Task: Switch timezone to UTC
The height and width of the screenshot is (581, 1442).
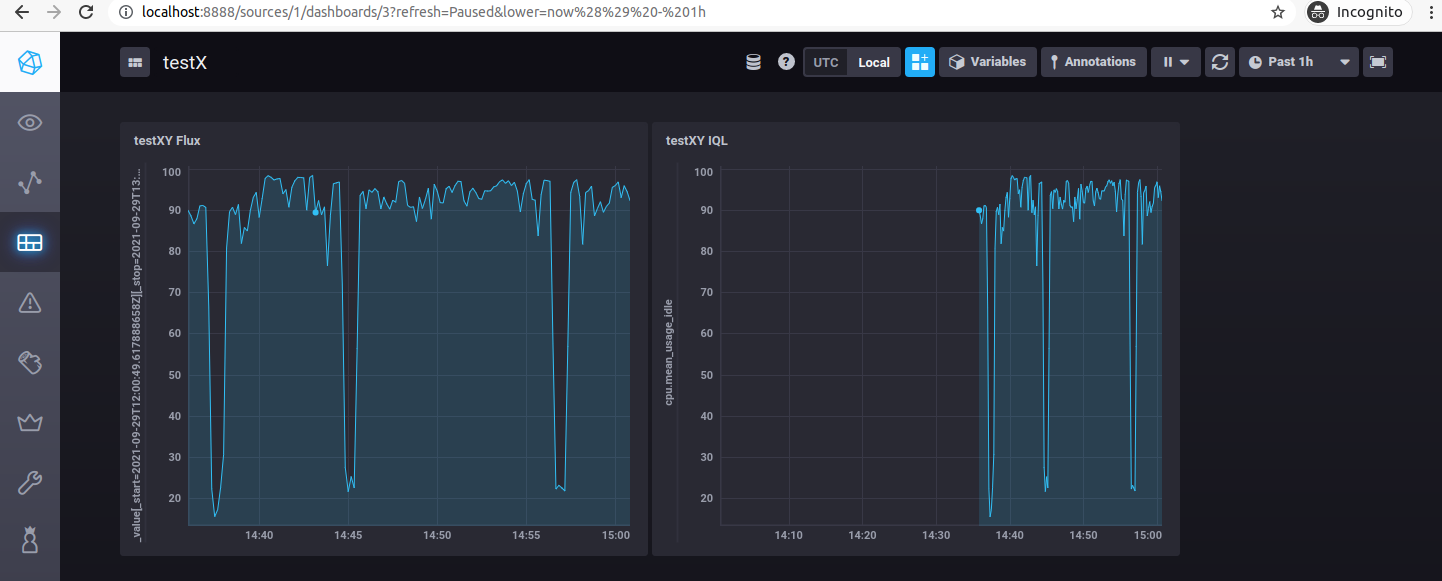Action: [x=825, y=61]
